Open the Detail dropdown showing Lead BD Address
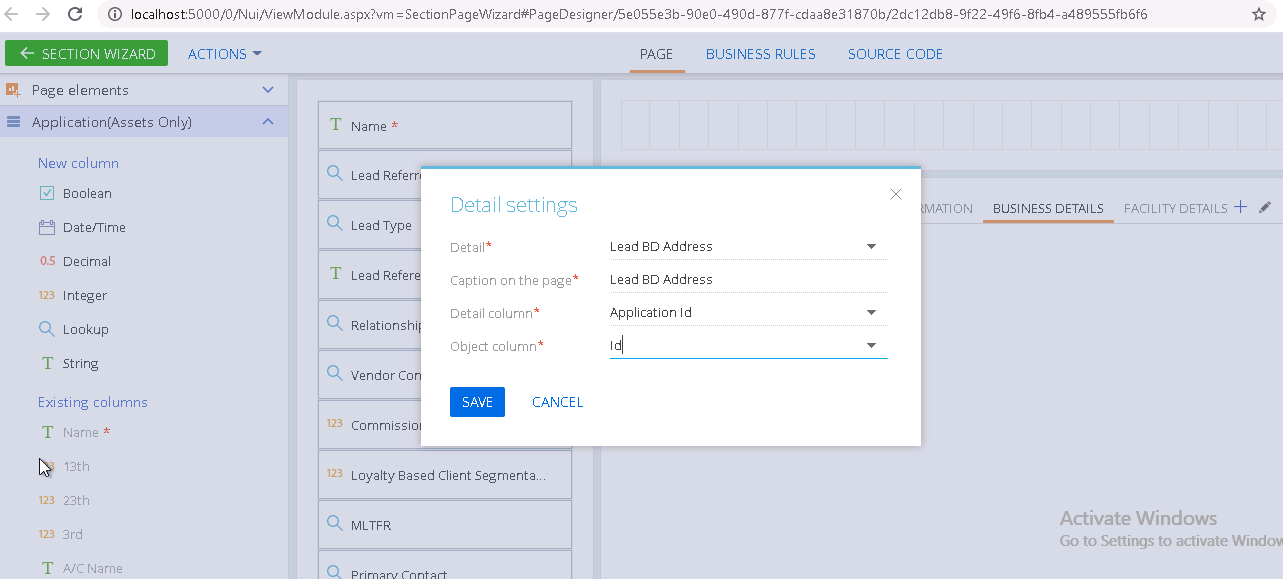 (748, 246)
